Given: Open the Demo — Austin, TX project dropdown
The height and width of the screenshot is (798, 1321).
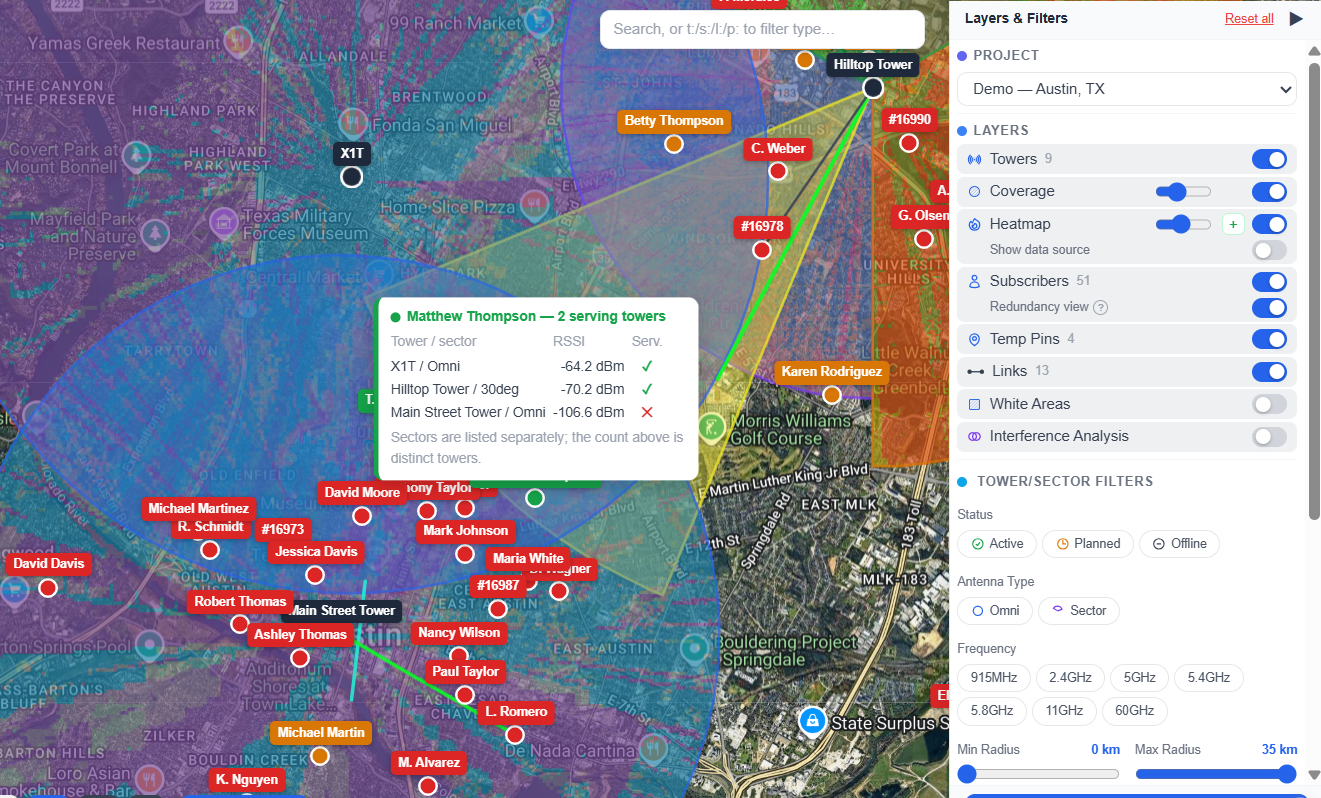Looking at the screenshot, I should coord(1127,89).
